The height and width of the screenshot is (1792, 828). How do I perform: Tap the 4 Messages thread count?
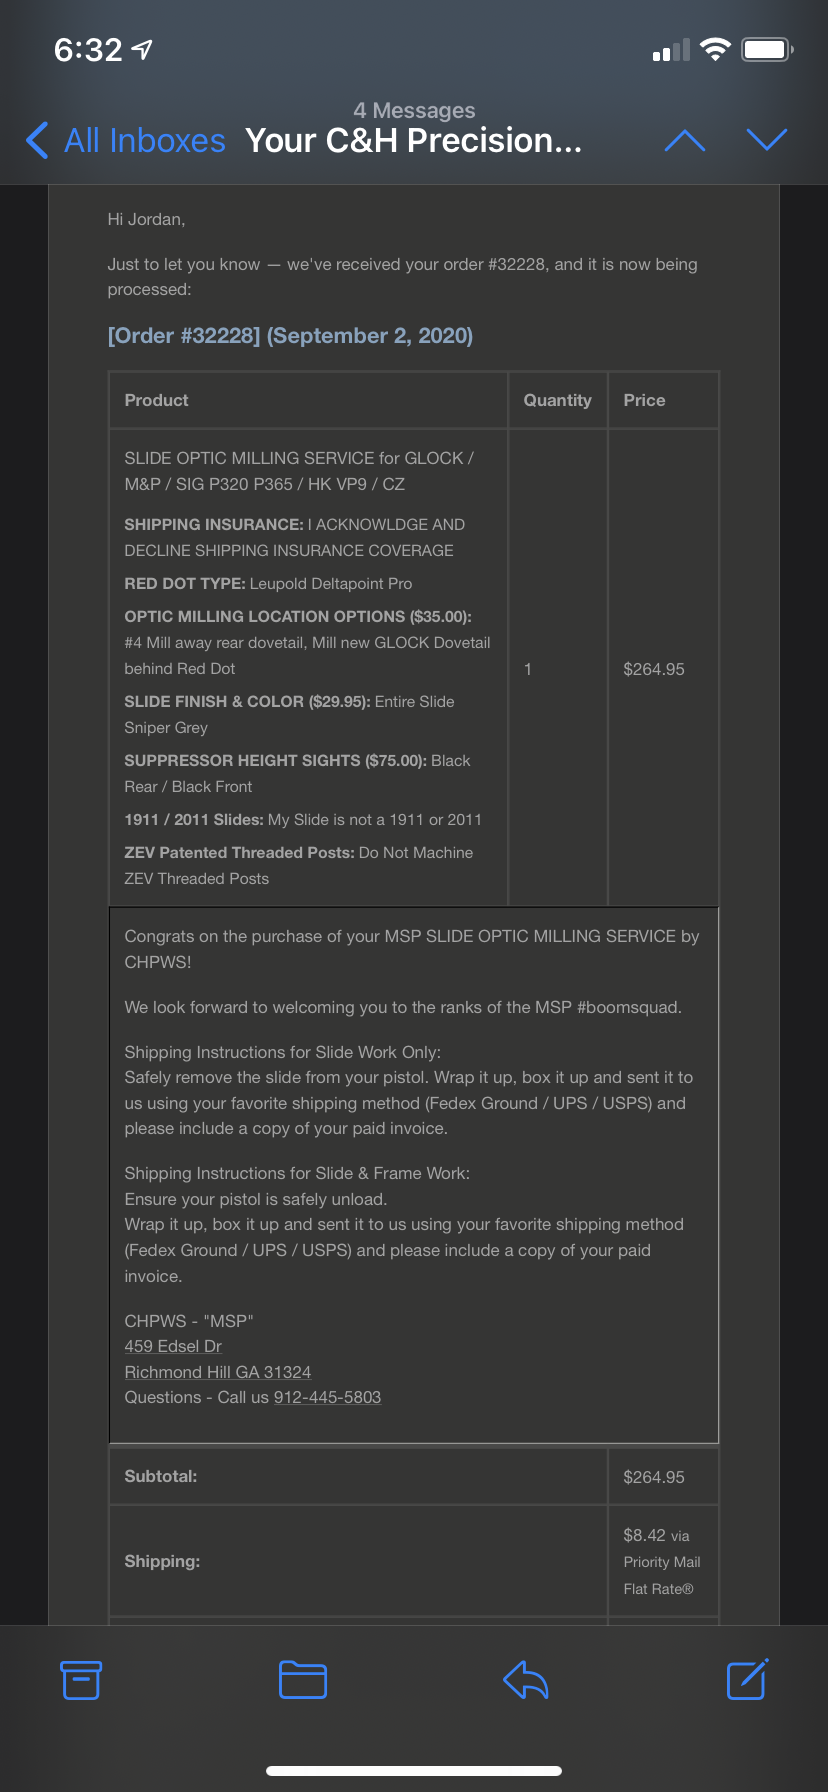[x=414, y=110]
